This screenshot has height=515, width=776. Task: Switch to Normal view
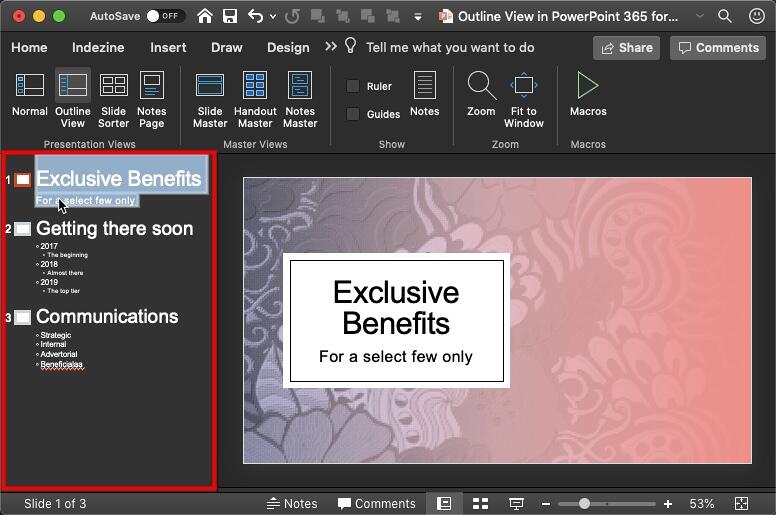coord(30,94)
